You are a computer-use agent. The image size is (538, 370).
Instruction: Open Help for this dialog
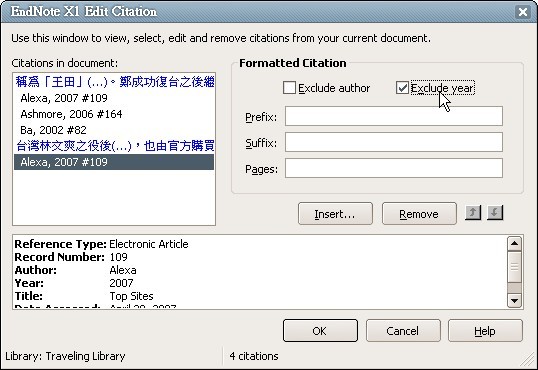(x=485, y=331)
